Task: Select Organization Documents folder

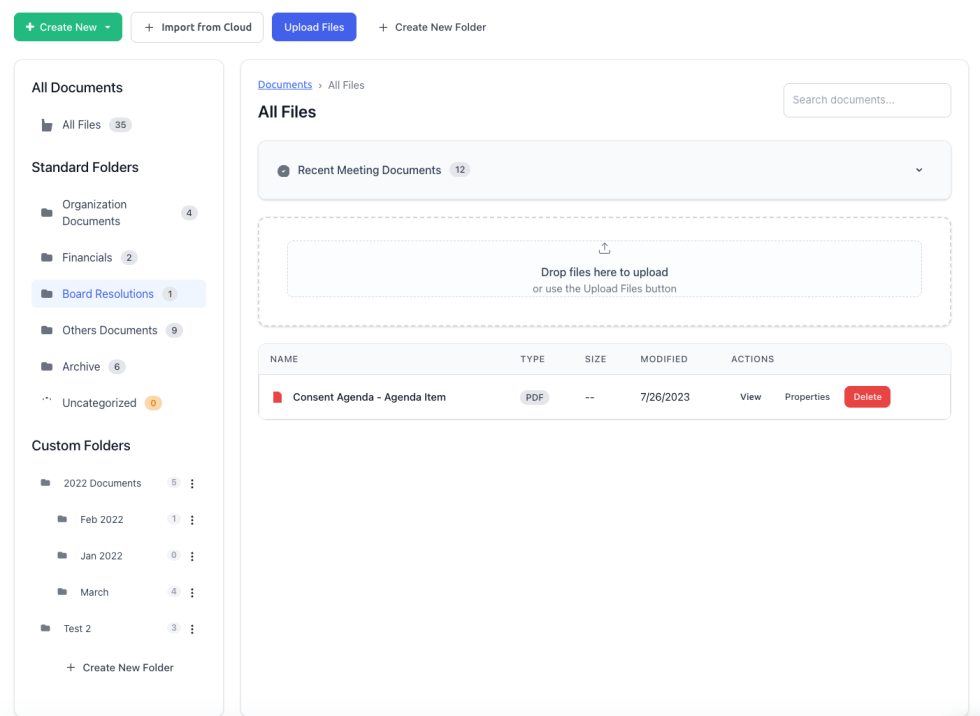Action: click(x=119, y=213)
